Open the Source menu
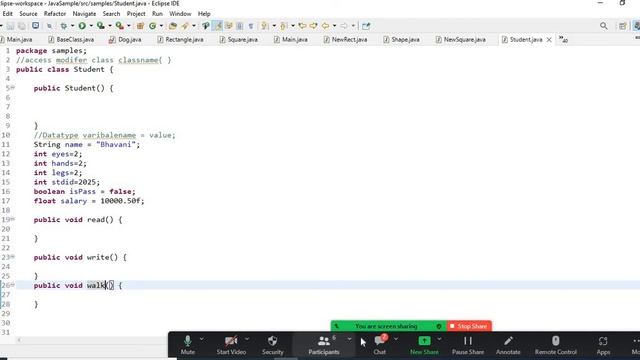The width and height of the screenshot is (640, 360). click(x=28, y=13)
